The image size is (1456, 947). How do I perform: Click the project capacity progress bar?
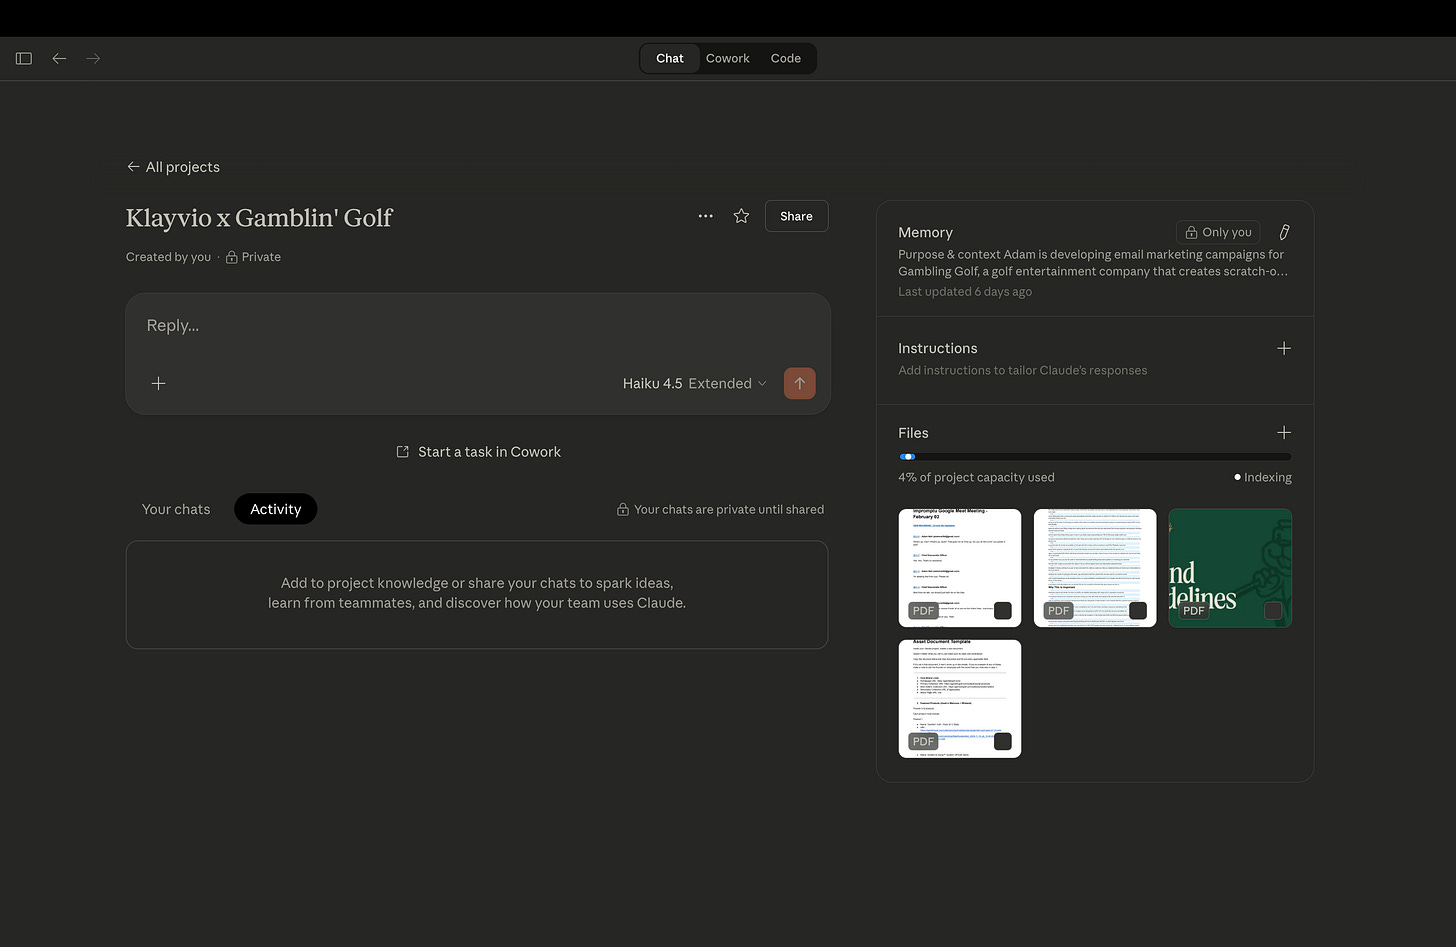[1095, 457]
